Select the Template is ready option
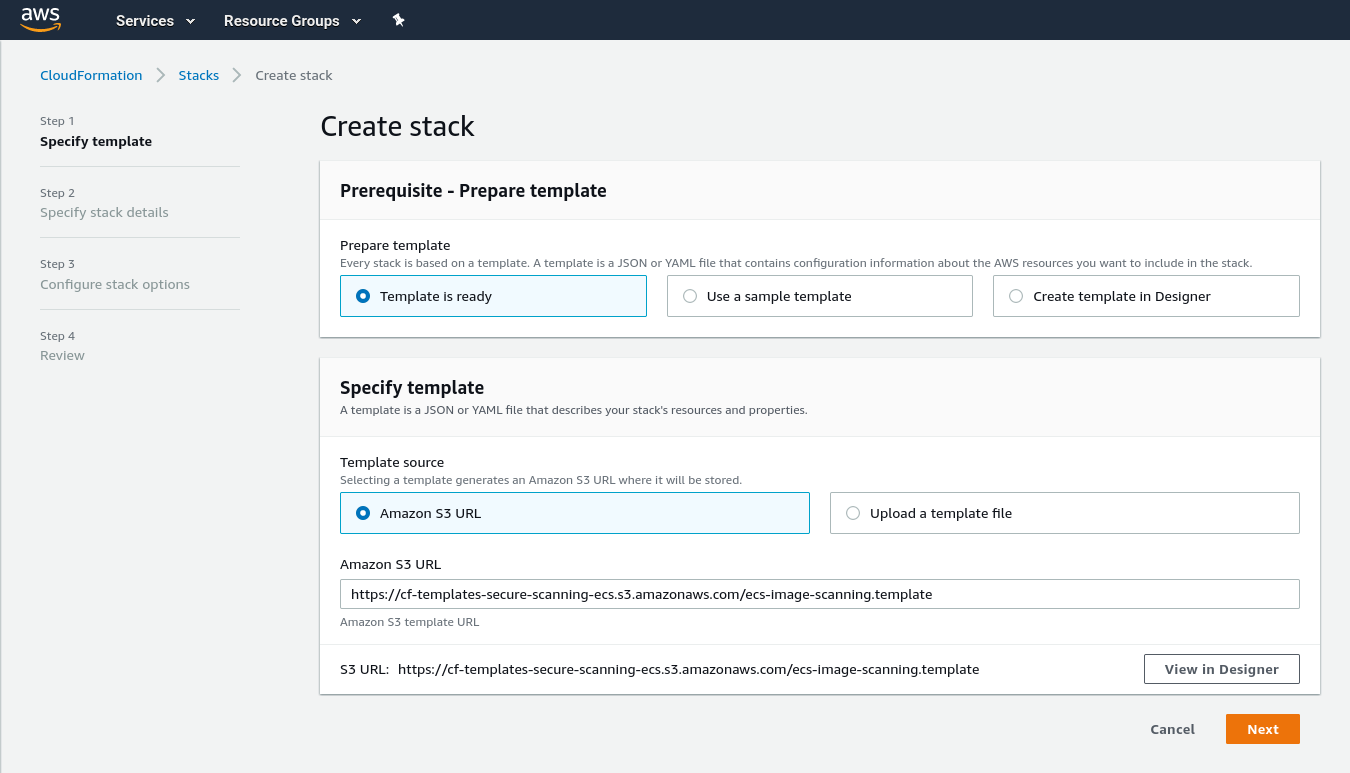This screenshot has width=1350, height=773. (x=493, y=296)
